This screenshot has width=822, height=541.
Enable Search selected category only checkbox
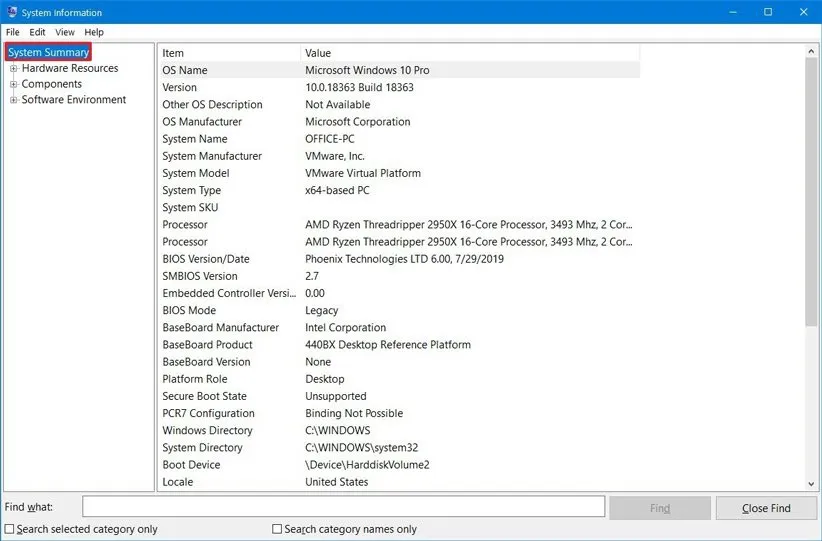tap(10, 529)
